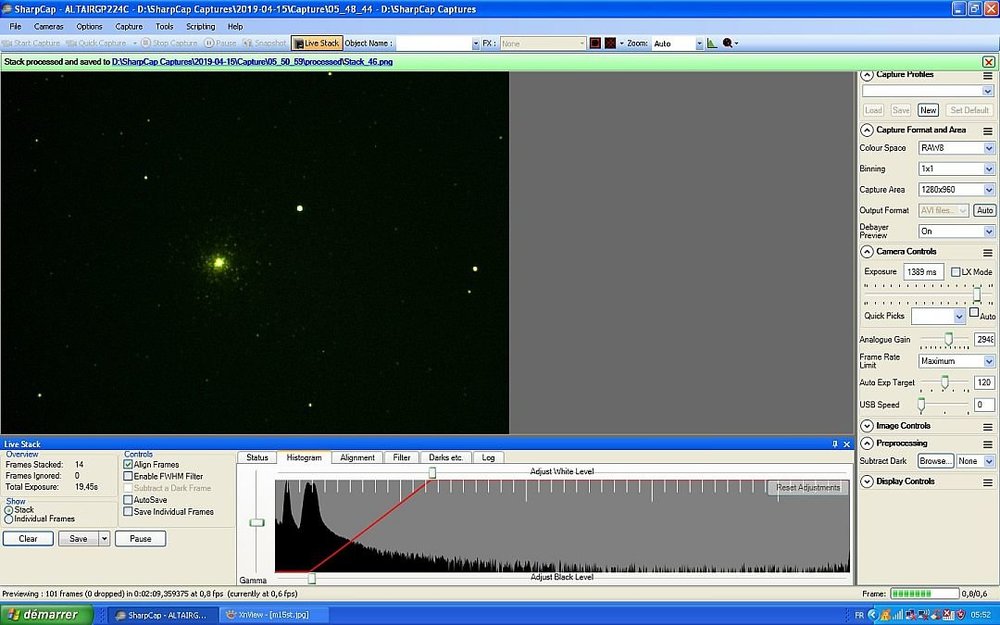
Task: Open the Tools menu
Action: 164,26
